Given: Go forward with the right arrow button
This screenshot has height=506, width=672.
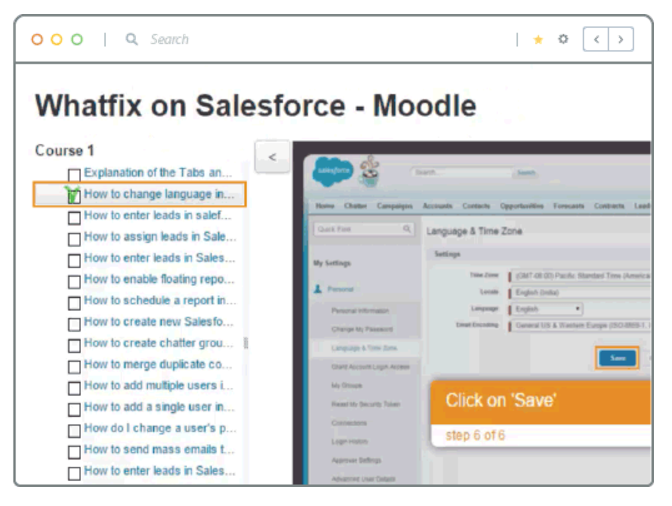Looking at the screenshot, I should click(x=621, y=39).
